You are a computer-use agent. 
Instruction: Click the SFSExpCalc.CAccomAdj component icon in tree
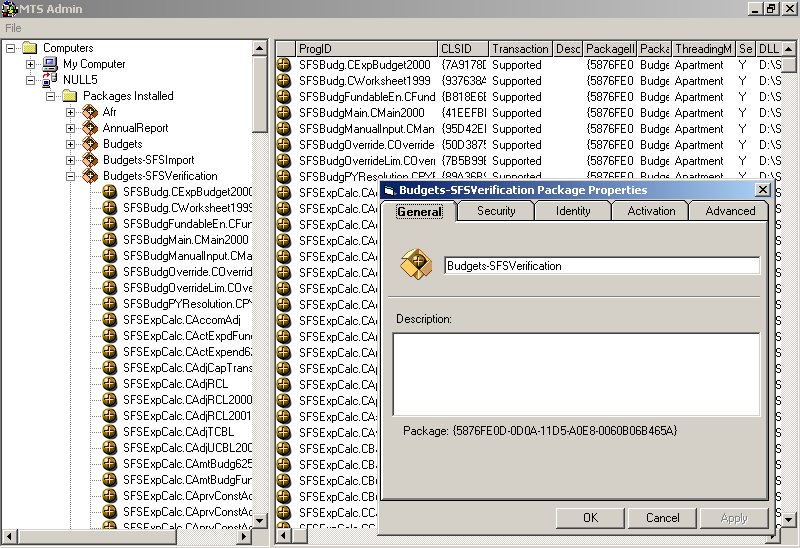(110, 320)
